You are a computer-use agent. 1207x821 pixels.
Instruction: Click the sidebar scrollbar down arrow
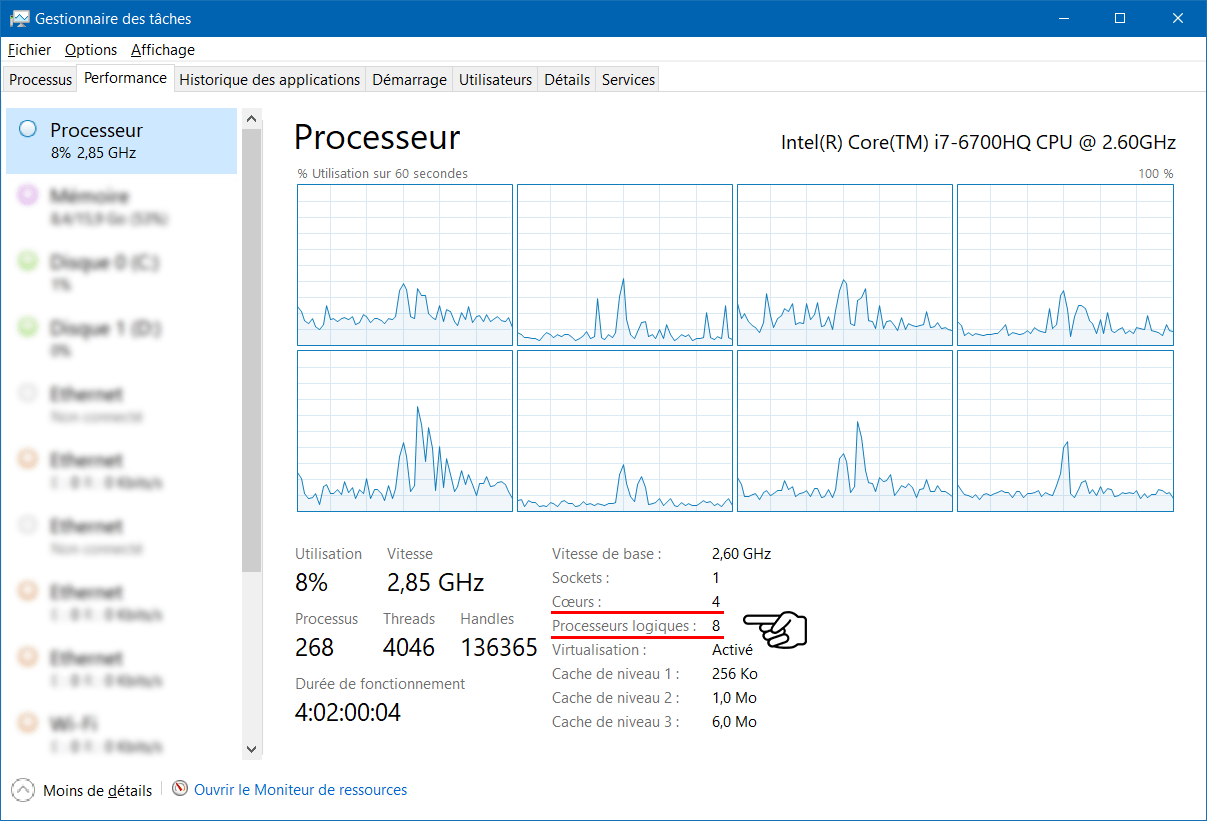pyautogui.click(x=252, y=748)
